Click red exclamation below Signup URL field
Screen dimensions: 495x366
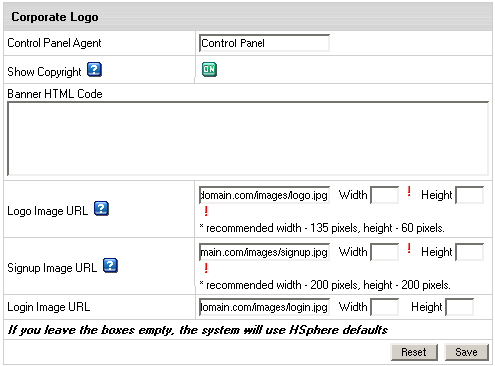(x=206, y=268)
